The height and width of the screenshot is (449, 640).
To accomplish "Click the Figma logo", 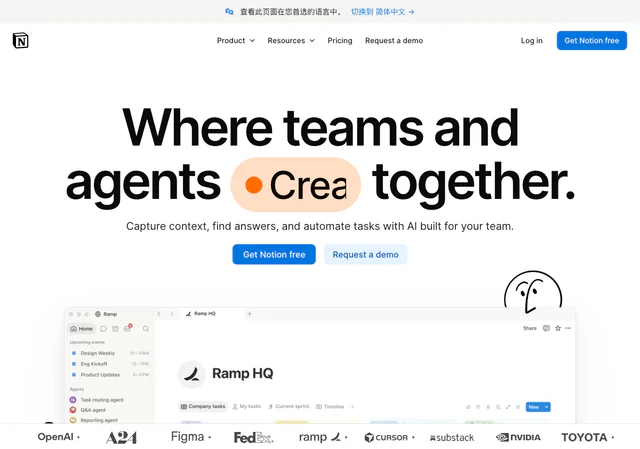I will [187, 437].
